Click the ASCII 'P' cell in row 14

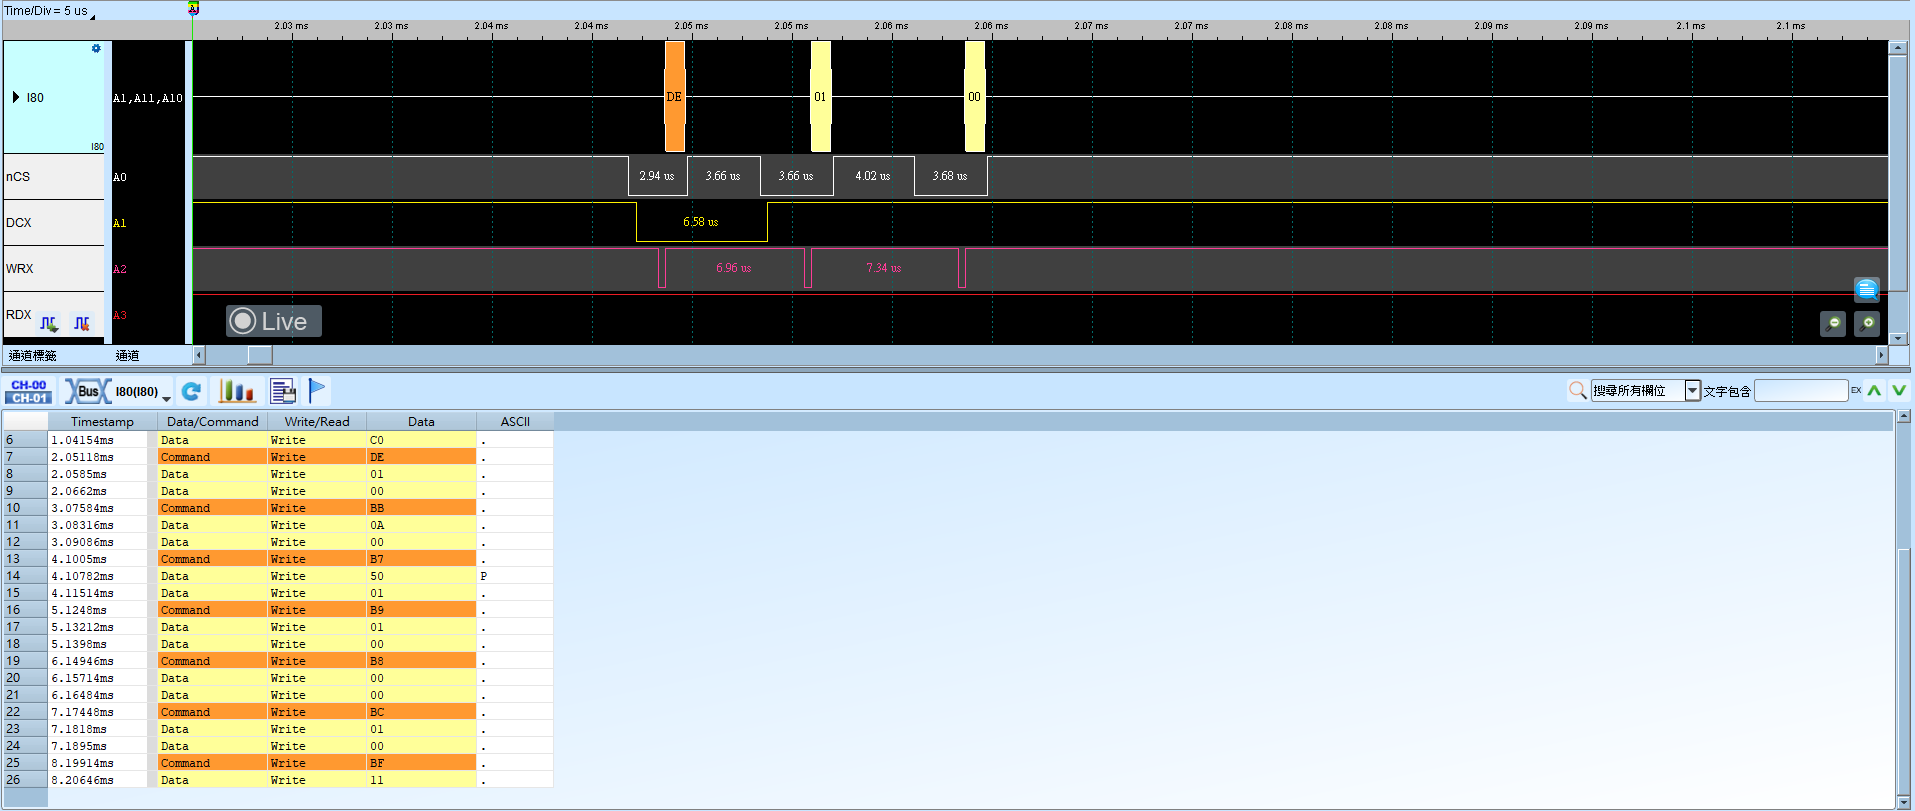click(x=515, y=576)
